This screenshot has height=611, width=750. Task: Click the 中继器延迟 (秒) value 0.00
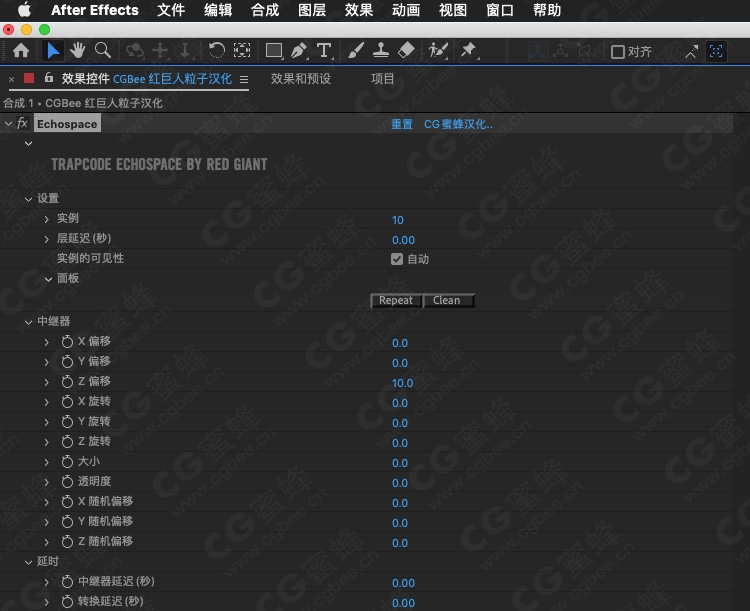click(403, 583)
